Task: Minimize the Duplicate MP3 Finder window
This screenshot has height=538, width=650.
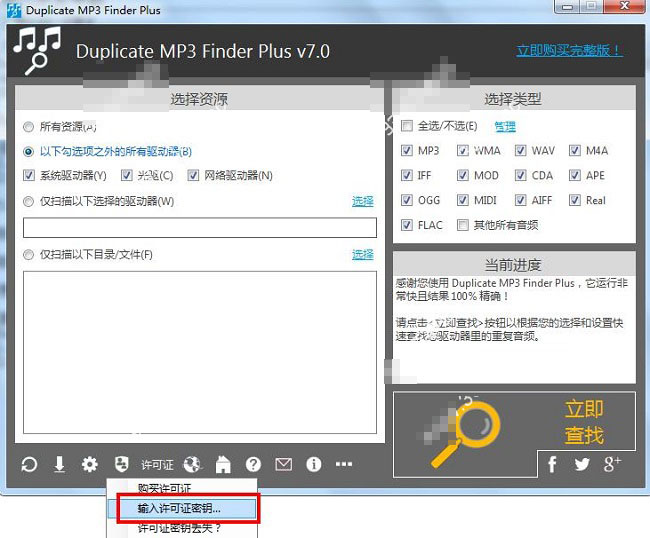Action: pos(567,7)
